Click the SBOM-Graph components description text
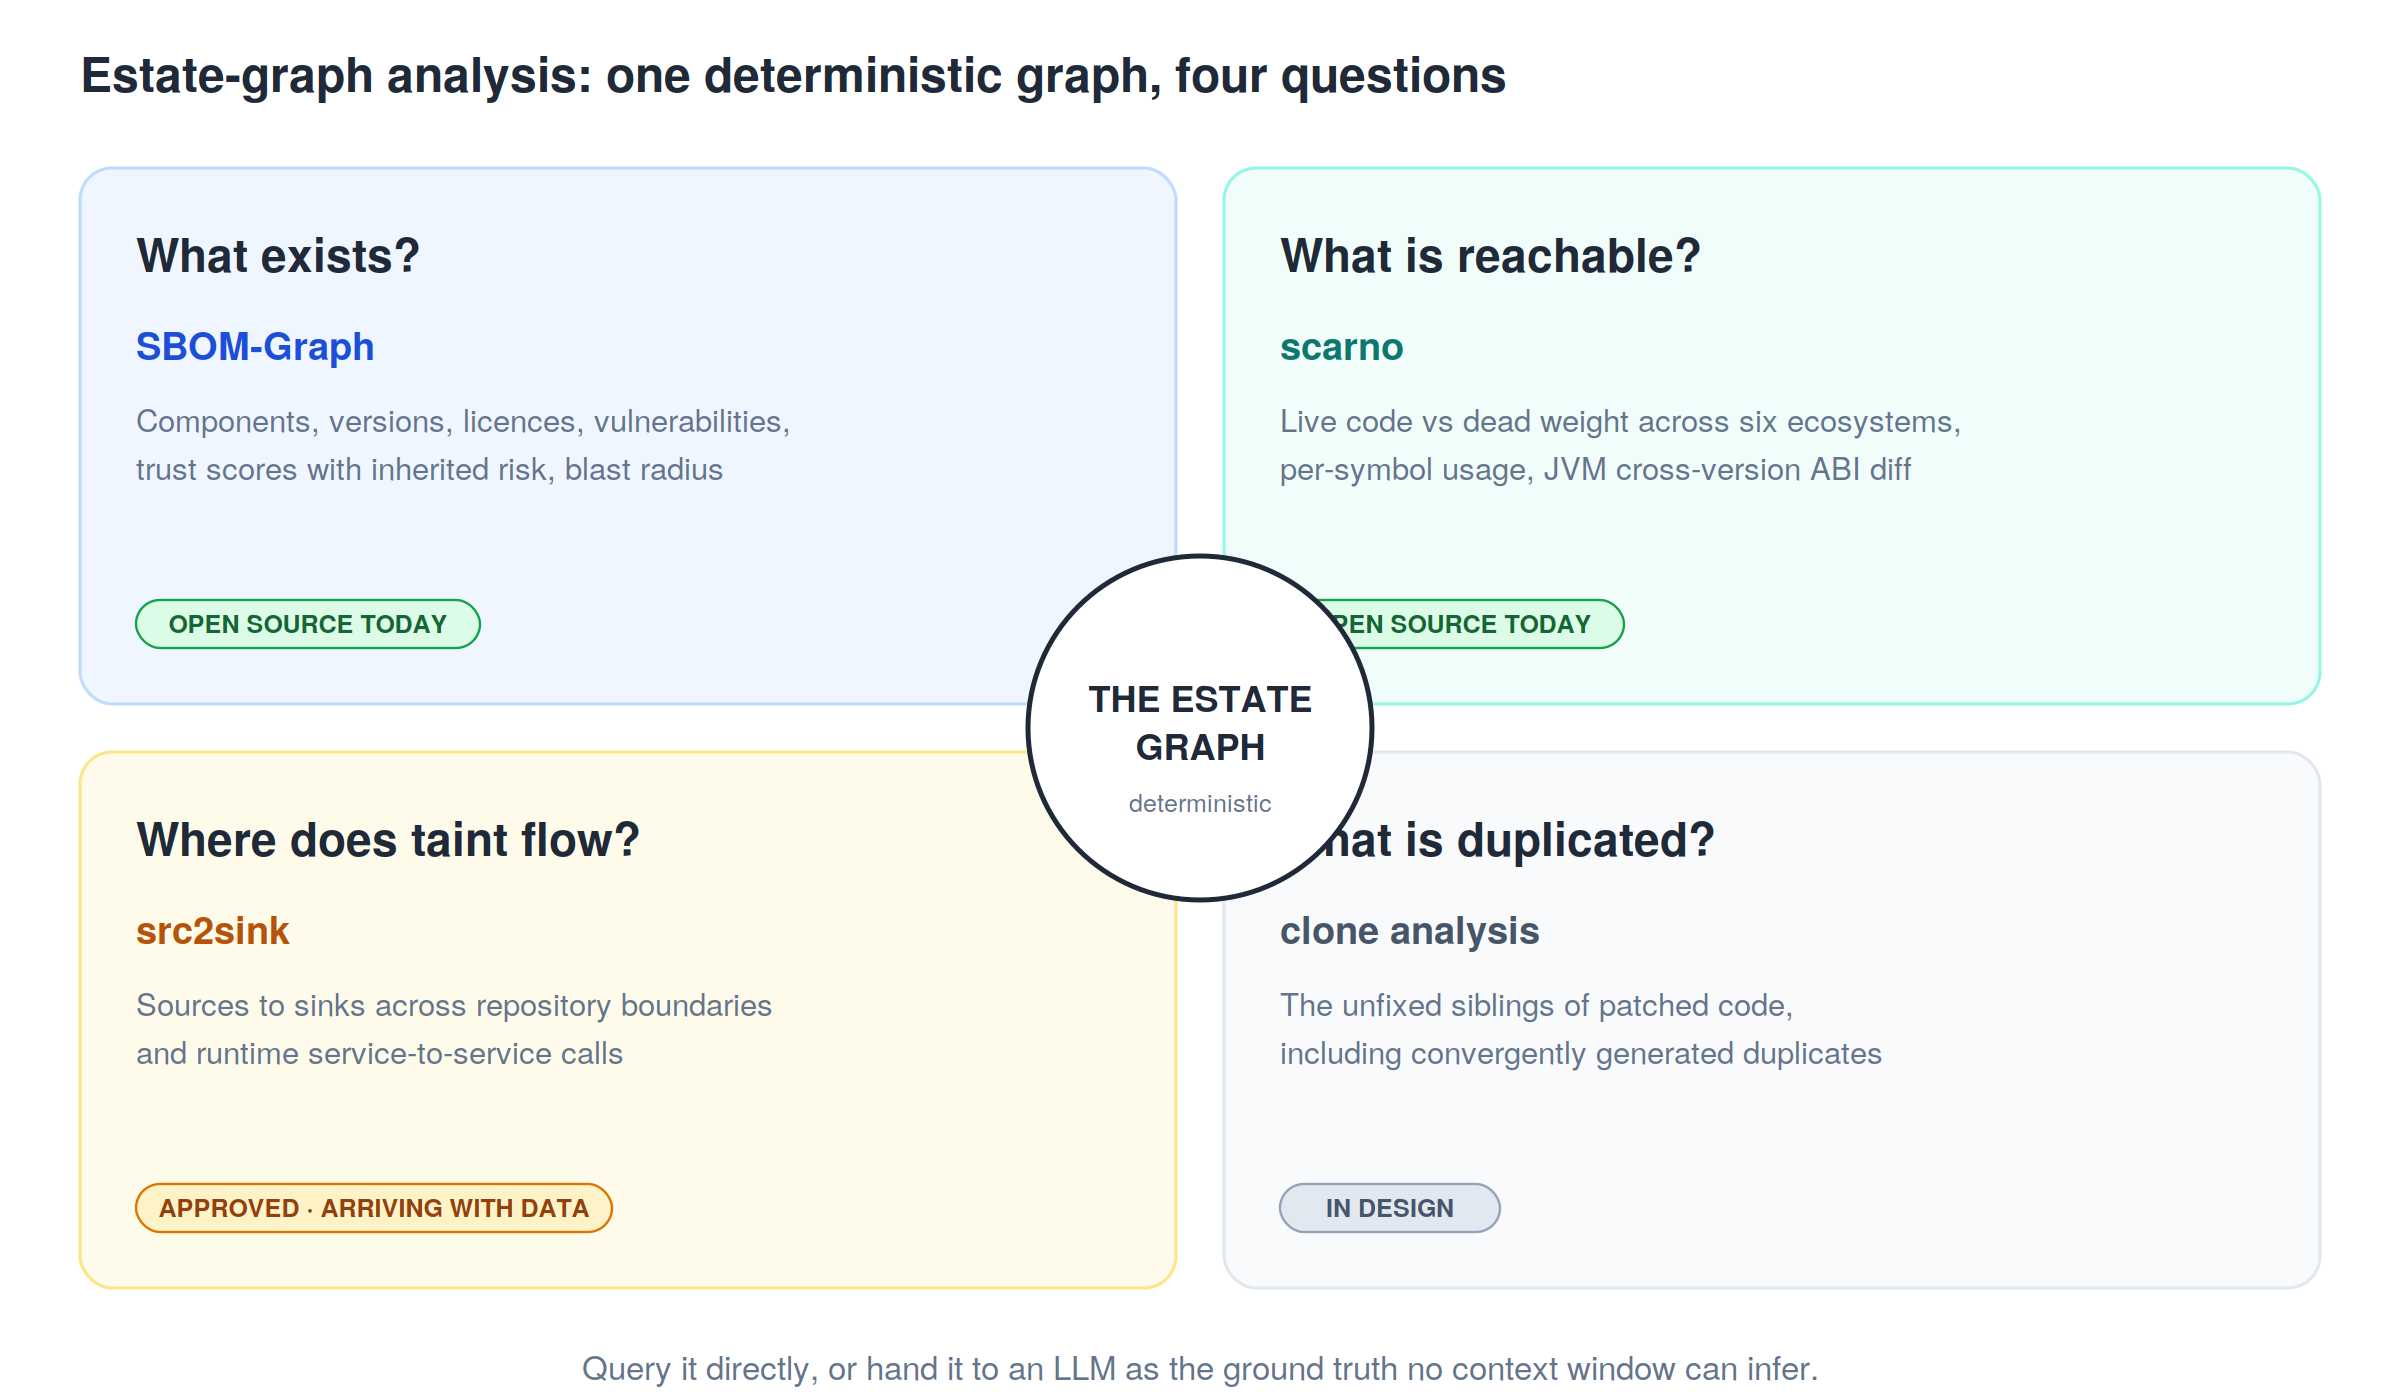 pyautogui.click(x=463, y=445)
